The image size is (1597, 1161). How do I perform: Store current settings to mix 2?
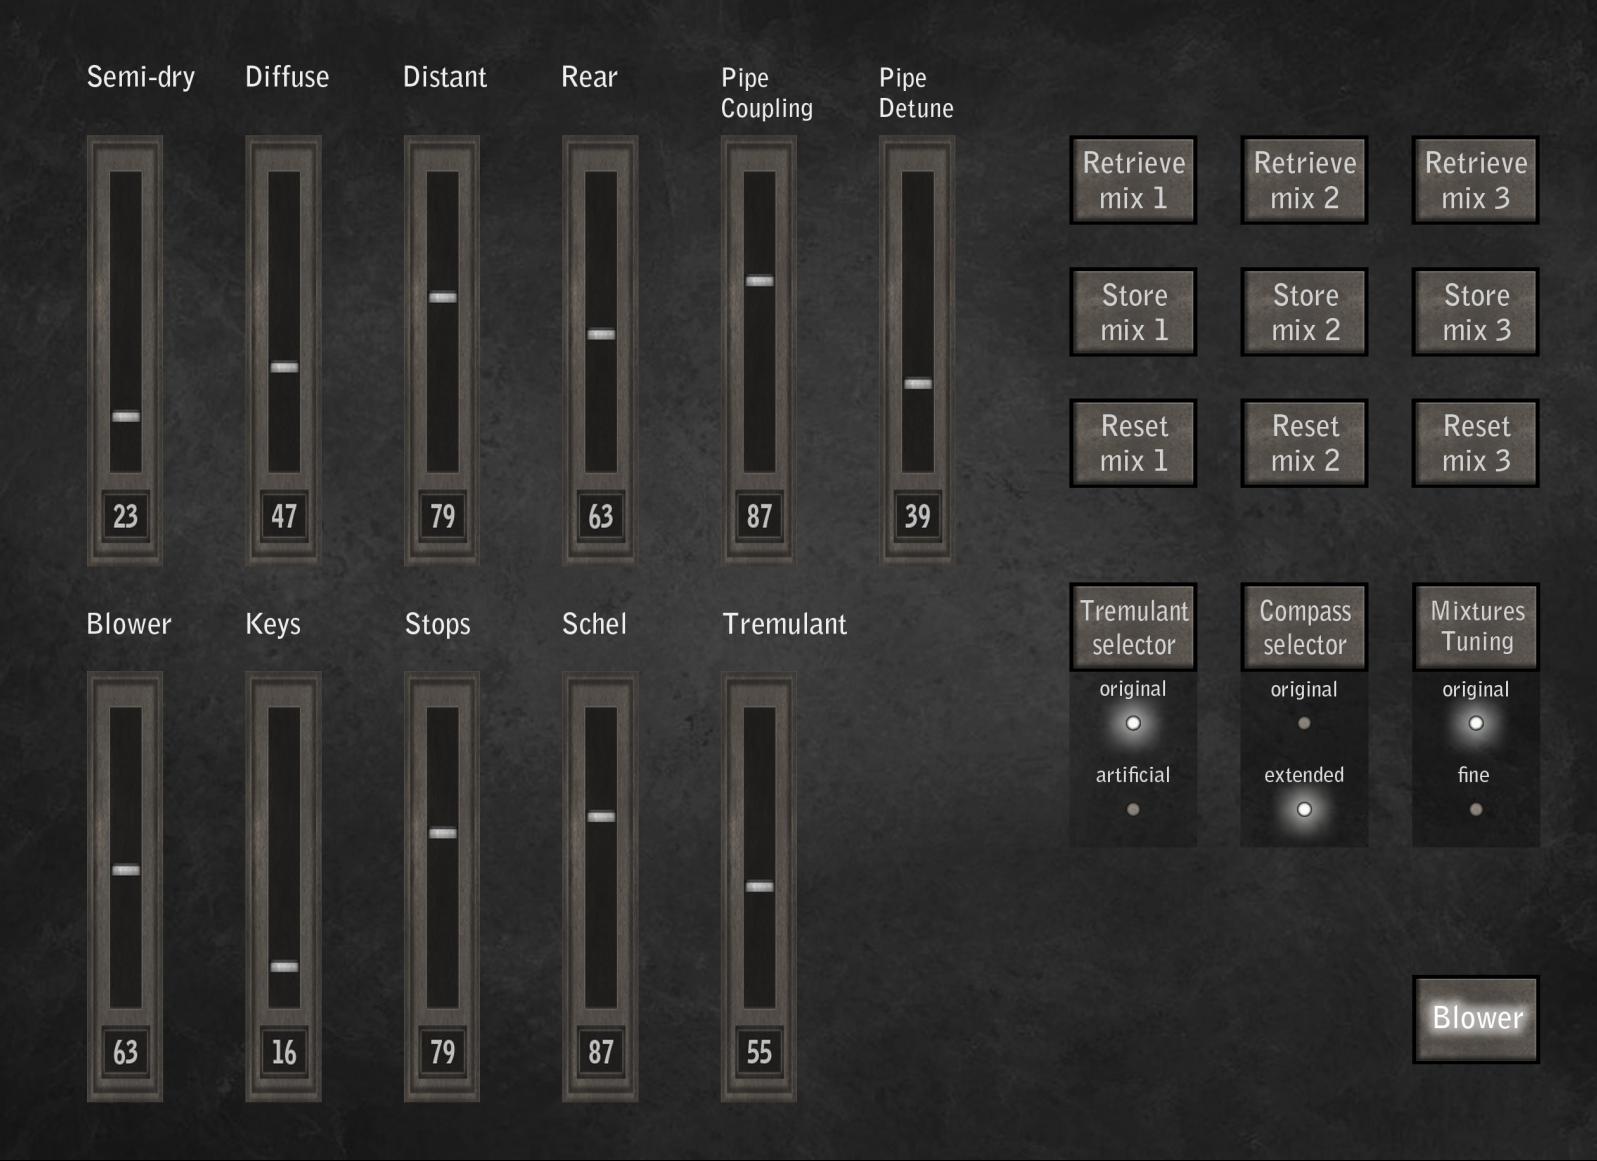(1304, 312)
